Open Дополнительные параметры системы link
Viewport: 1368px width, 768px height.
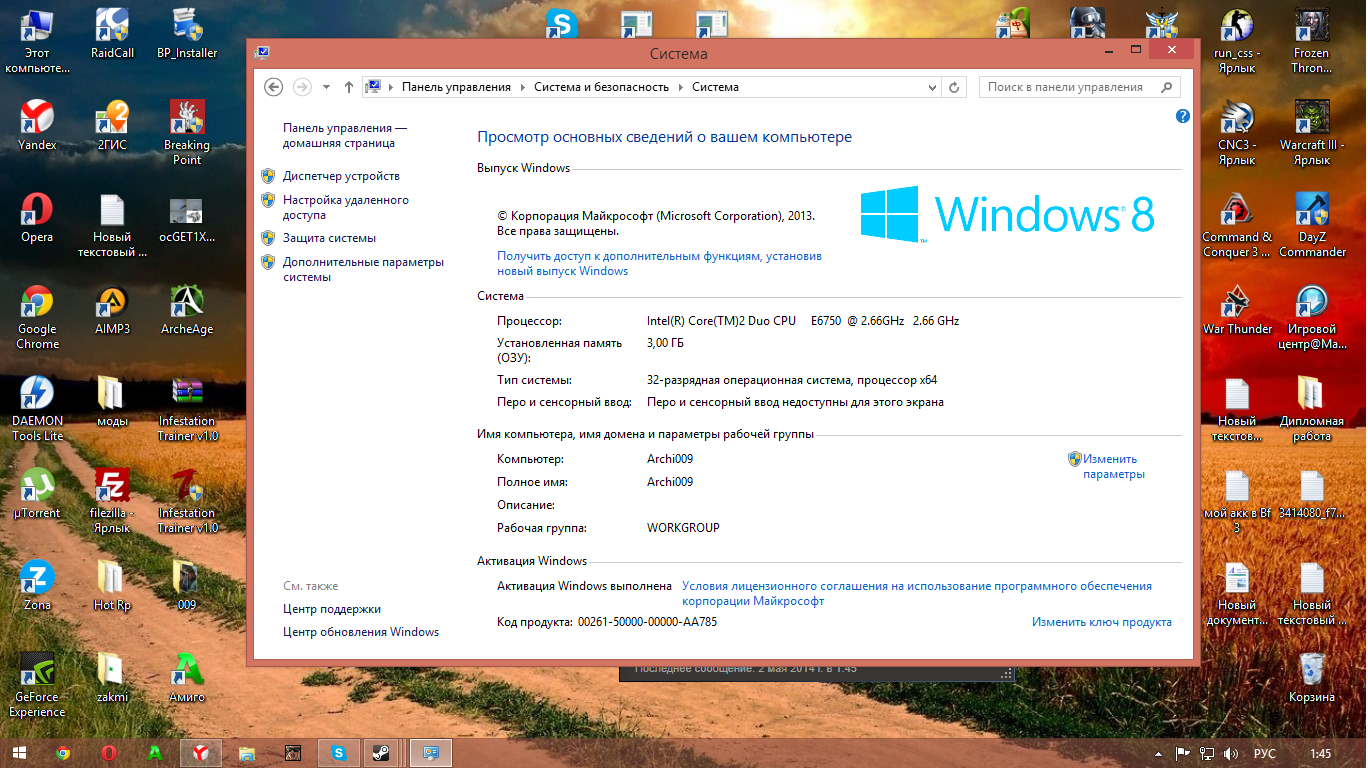363,269
